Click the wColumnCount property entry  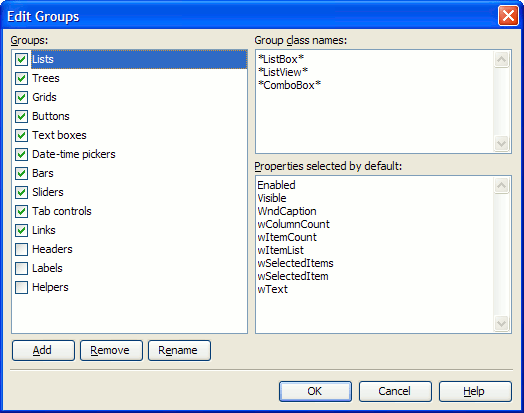pos(293,224)
